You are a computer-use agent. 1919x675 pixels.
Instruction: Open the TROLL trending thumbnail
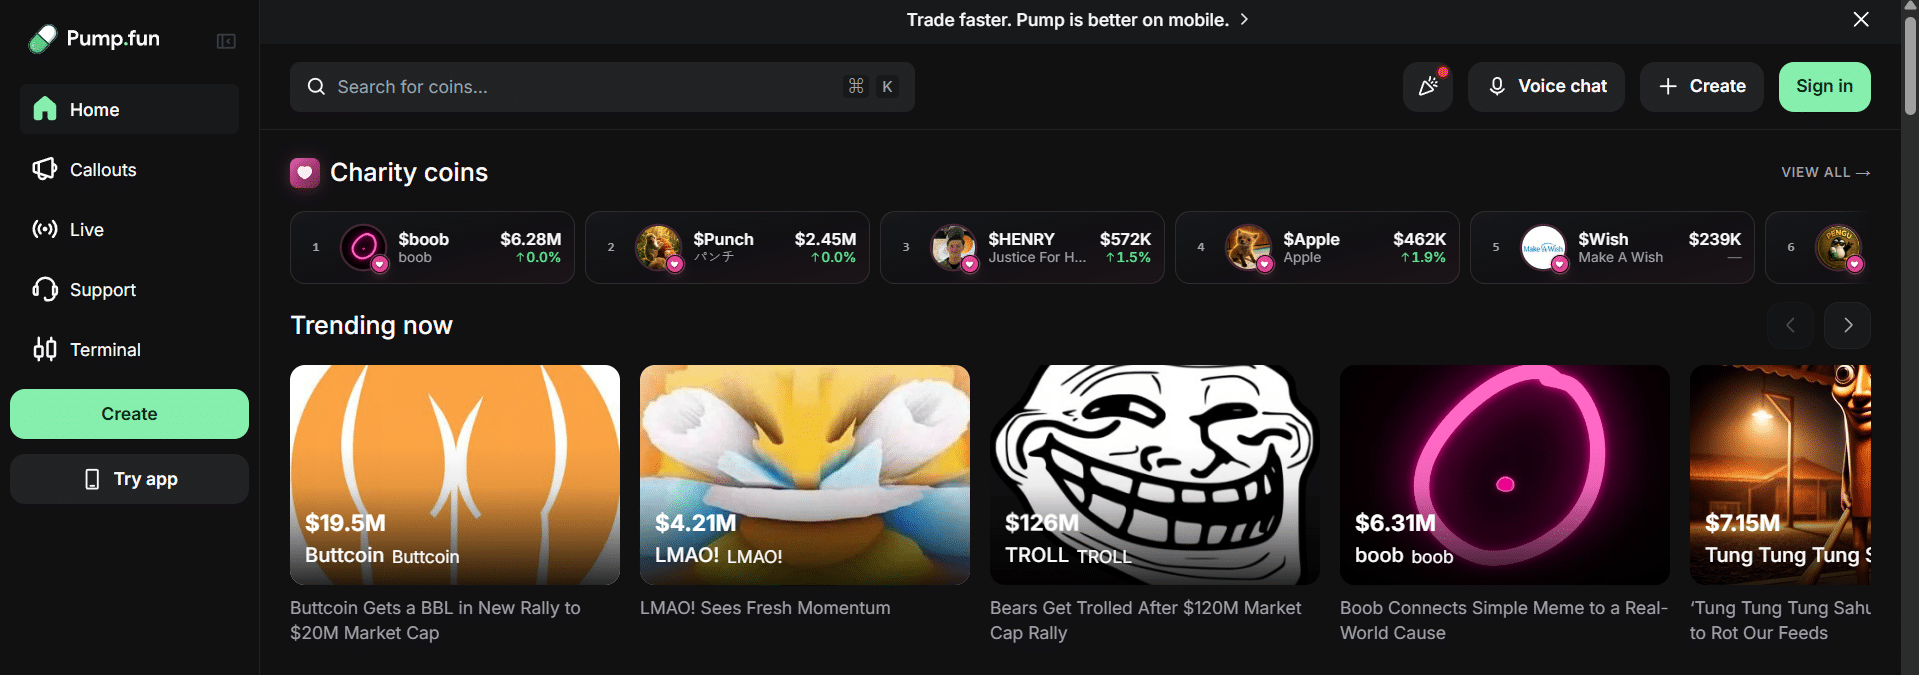click(x=1155, y=475)
